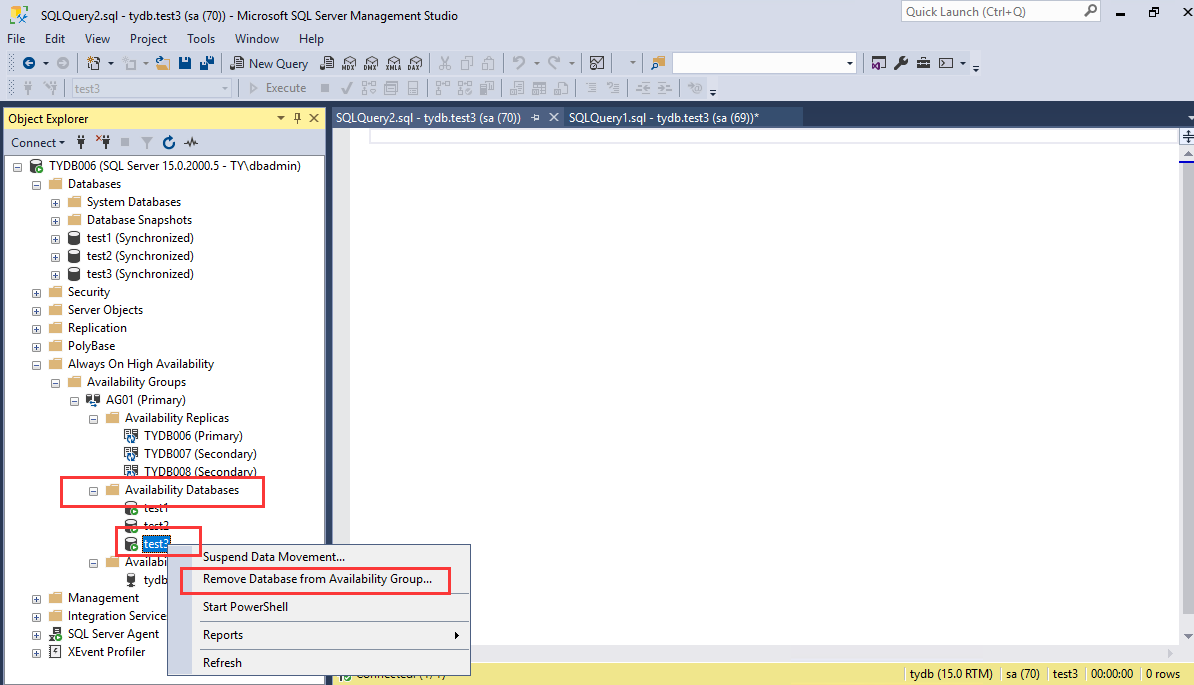The image size is (1194, 685).
Task: Collapse Always On High Availability folder
Action: [x=37, y=365]
